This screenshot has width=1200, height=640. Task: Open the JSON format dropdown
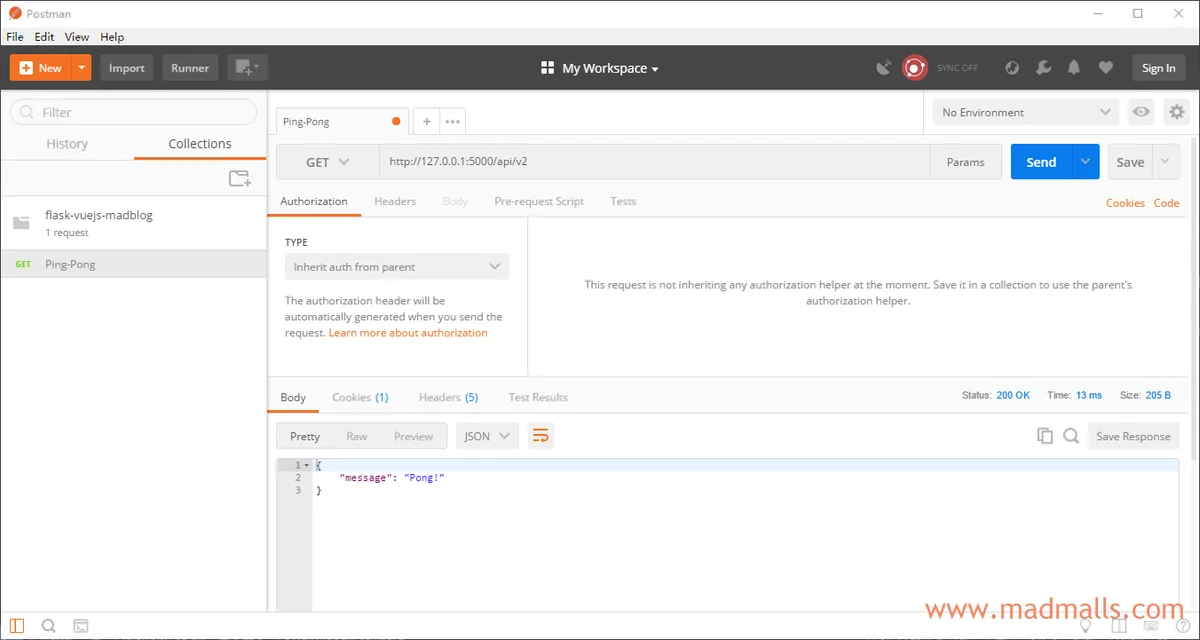pyautogui.click(x=488, y=436)
